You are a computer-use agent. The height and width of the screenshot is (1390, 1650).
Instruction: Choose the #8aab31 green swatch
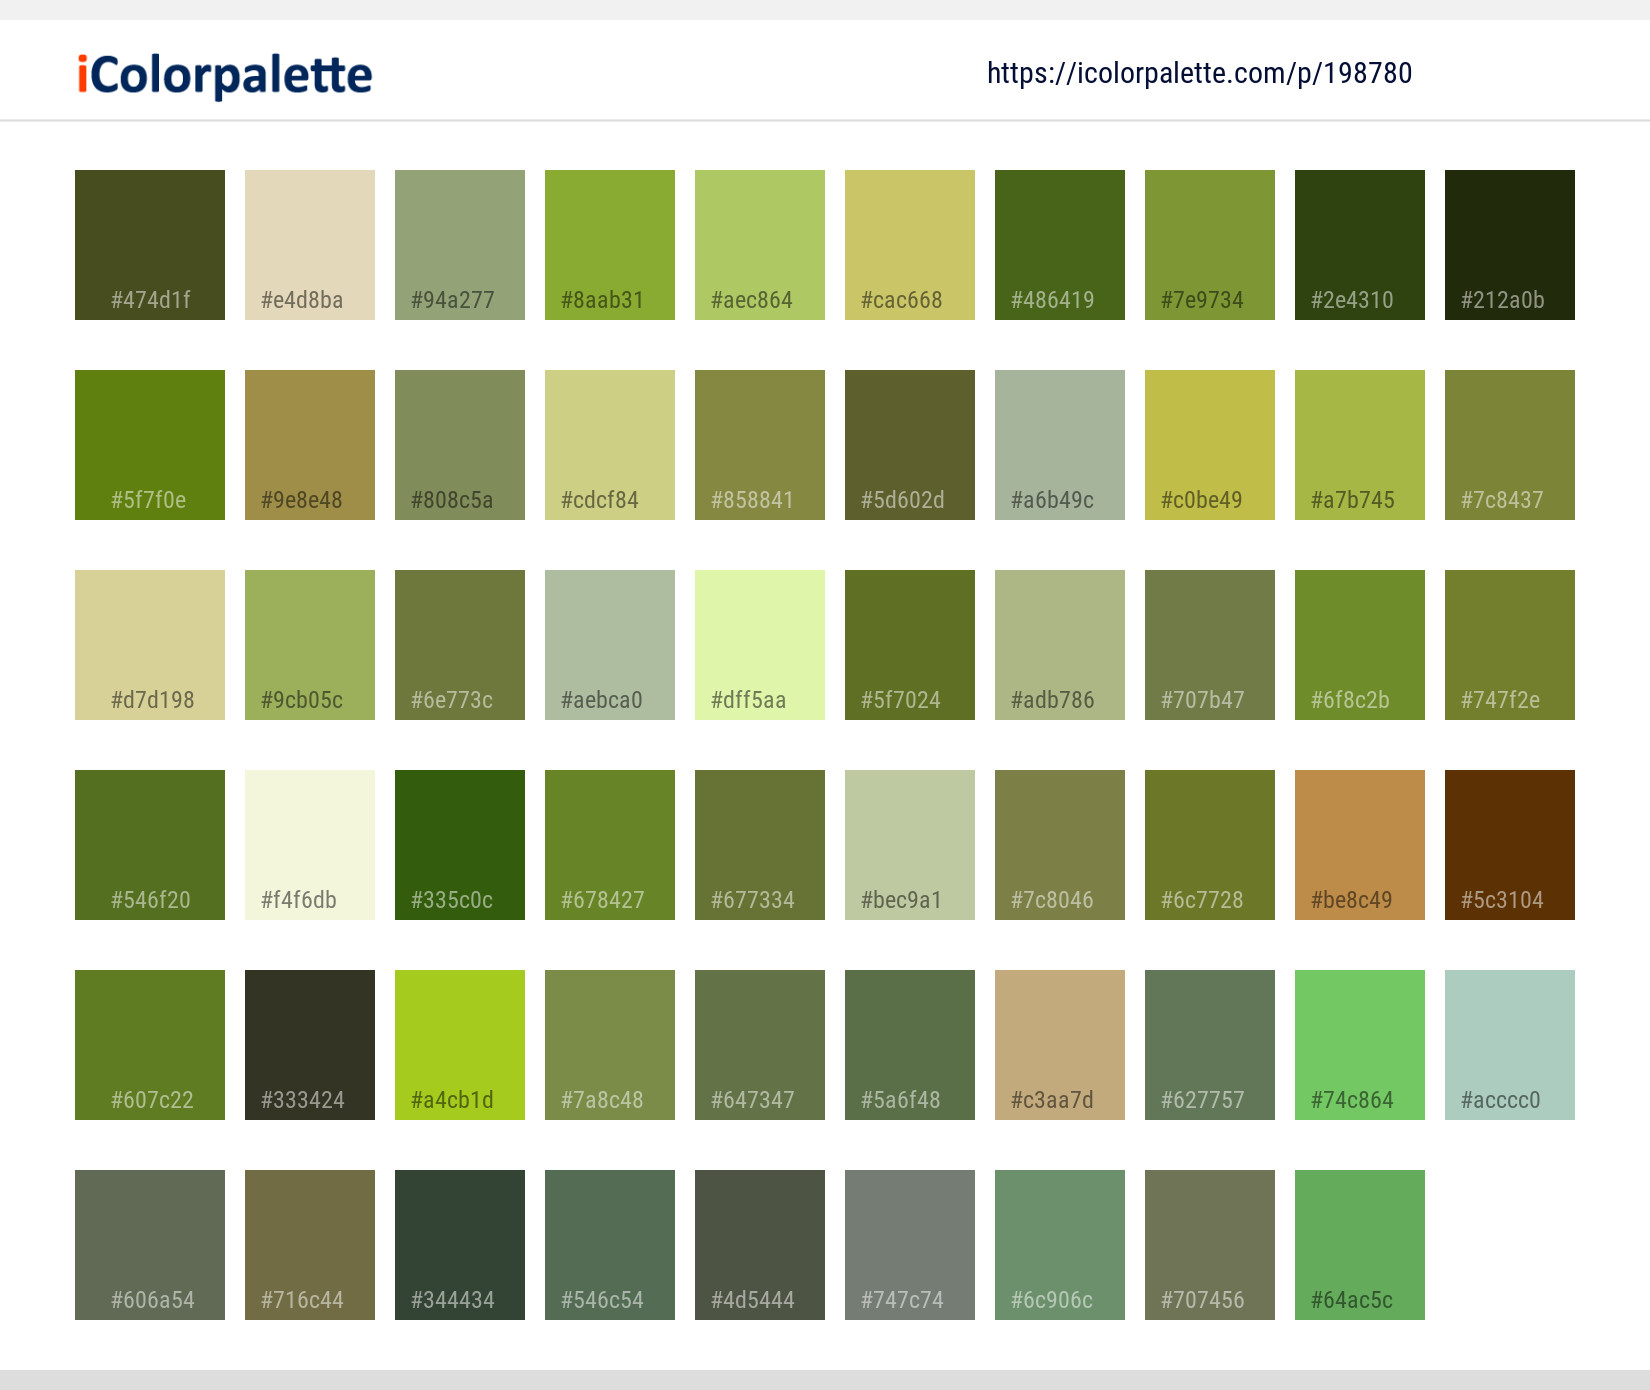[x=610, y=245]
